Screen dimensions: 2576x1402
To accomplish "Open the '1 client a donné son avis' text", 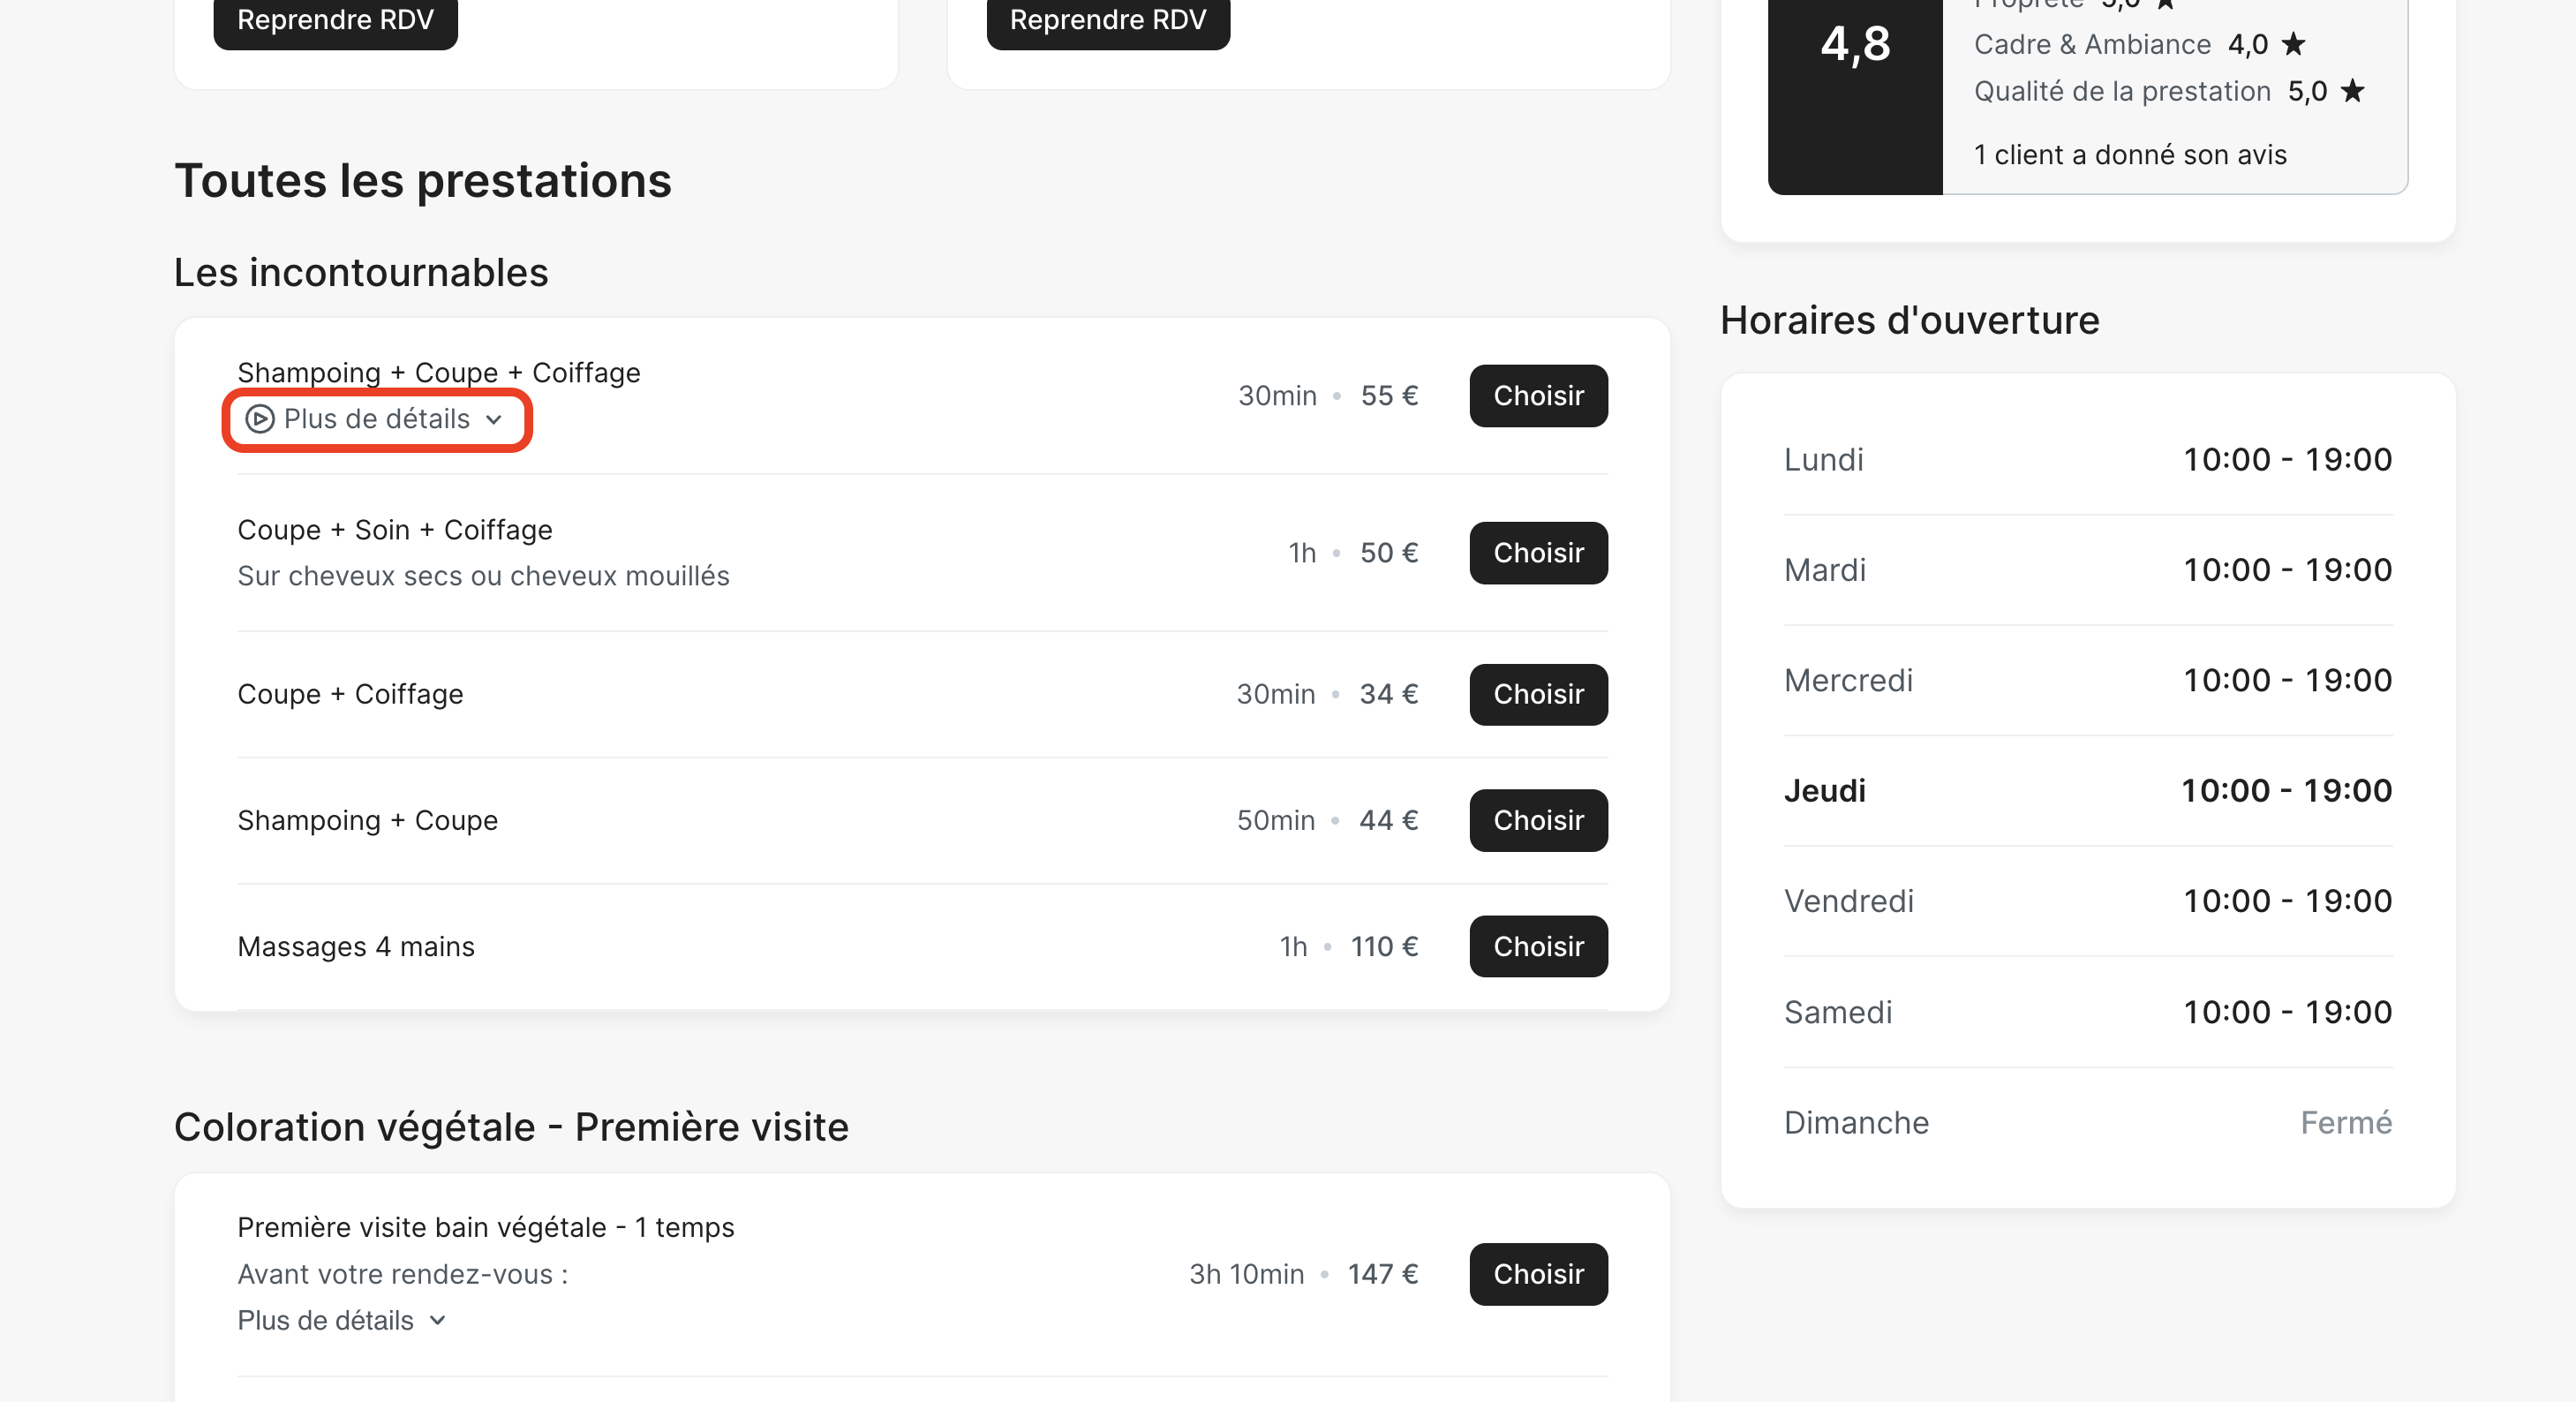I will 2129,155.
